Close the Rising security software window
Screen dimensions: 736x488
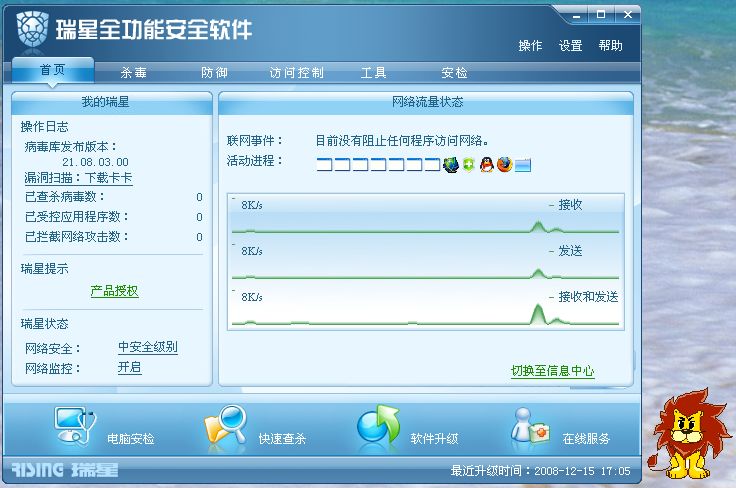[x=628, y=15]
